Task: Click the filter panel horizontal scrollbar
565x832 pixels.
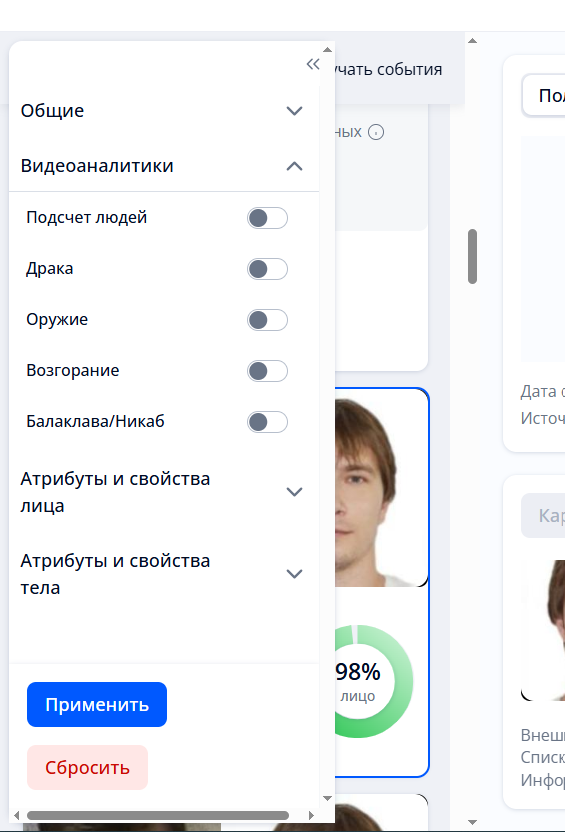Action: click(x=158, y=815)
